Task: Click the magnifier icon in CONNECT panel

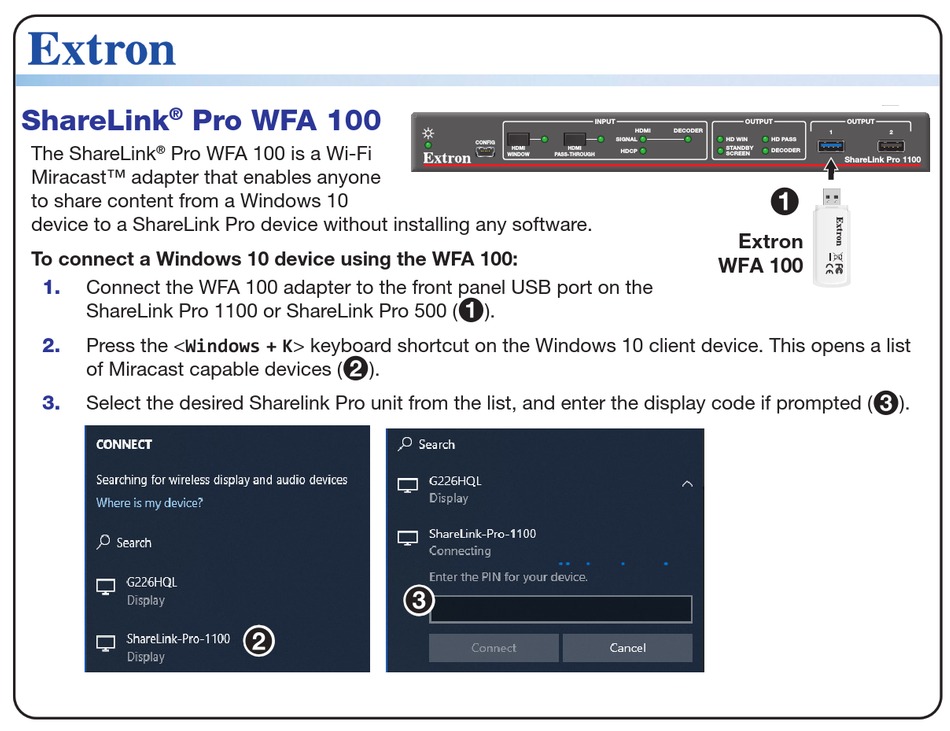Action: pos(104,541)
